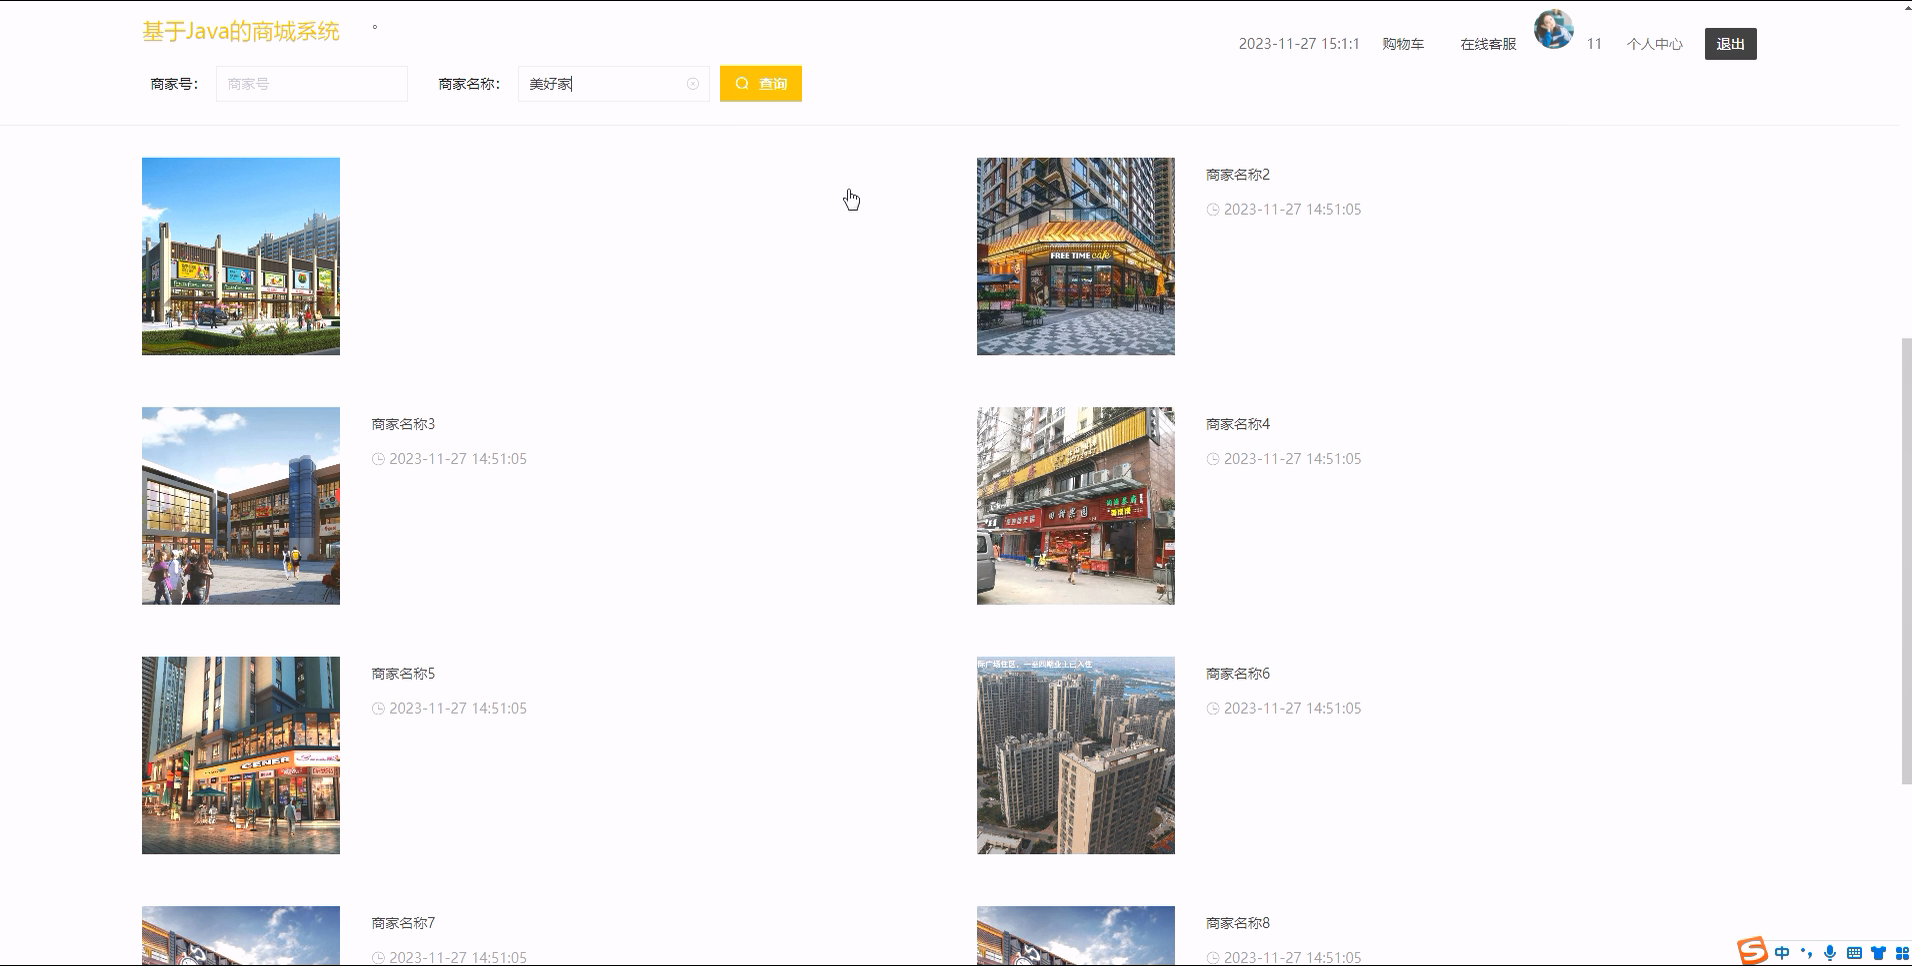This screenshot has height=966, width=1912.
Task: Open 在线客服 customer service
Action: coord(1487,44)
